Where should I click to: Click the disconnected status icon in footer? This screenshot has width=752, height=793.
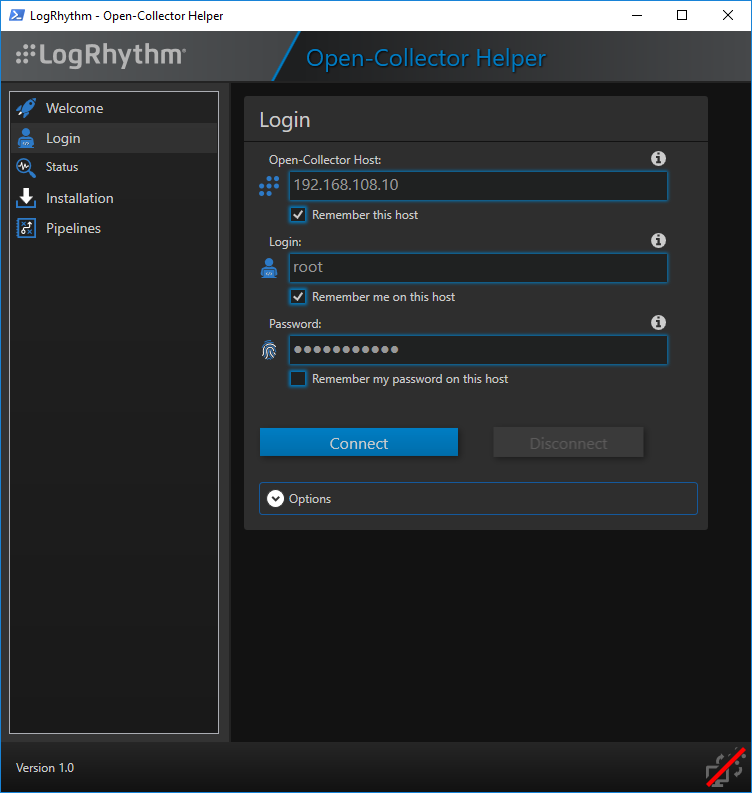[725, 768]
